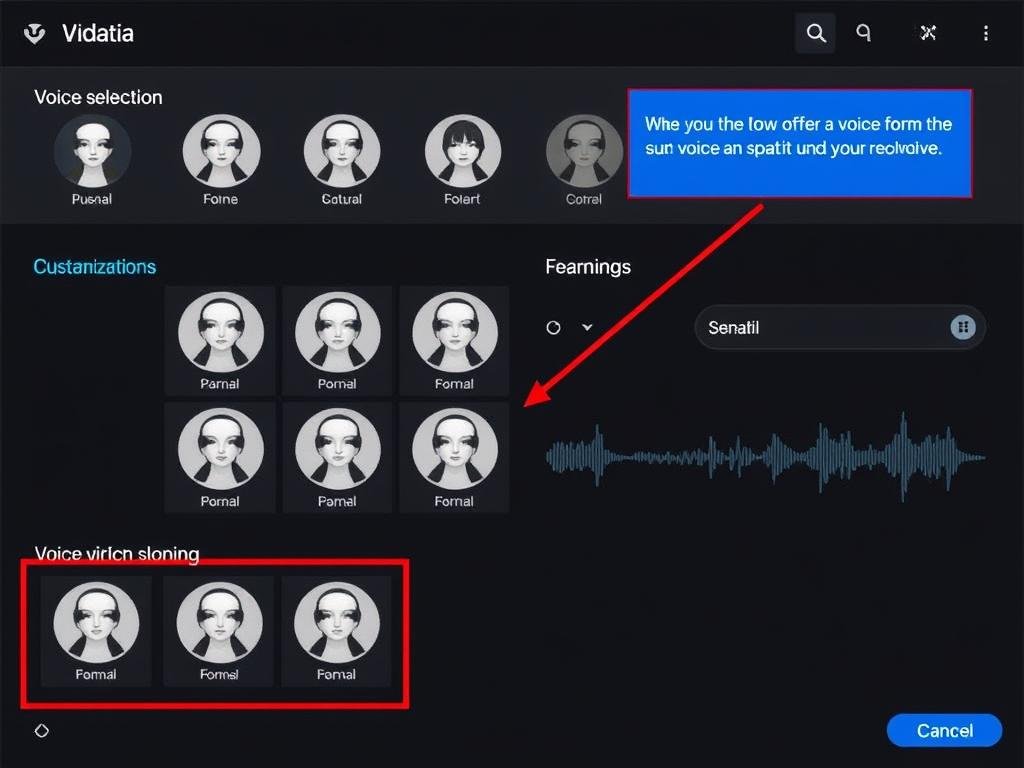Select the dimmed Corral voice avatar
Screen dimensions: 1024x768
pos(584,151)
